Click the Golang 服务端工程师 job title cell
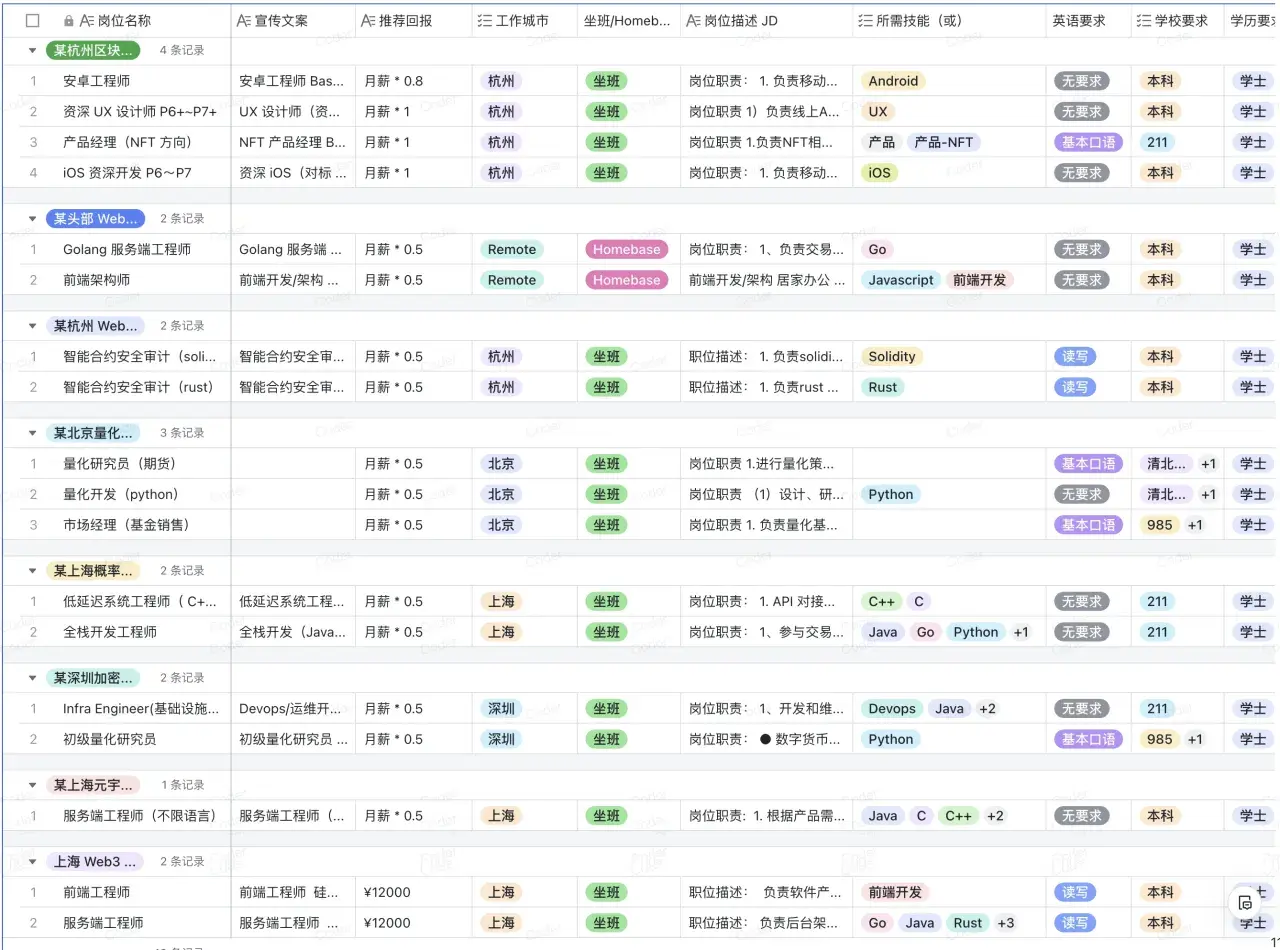The height and width of the screenshot is (950, 1280). (127, 249)
